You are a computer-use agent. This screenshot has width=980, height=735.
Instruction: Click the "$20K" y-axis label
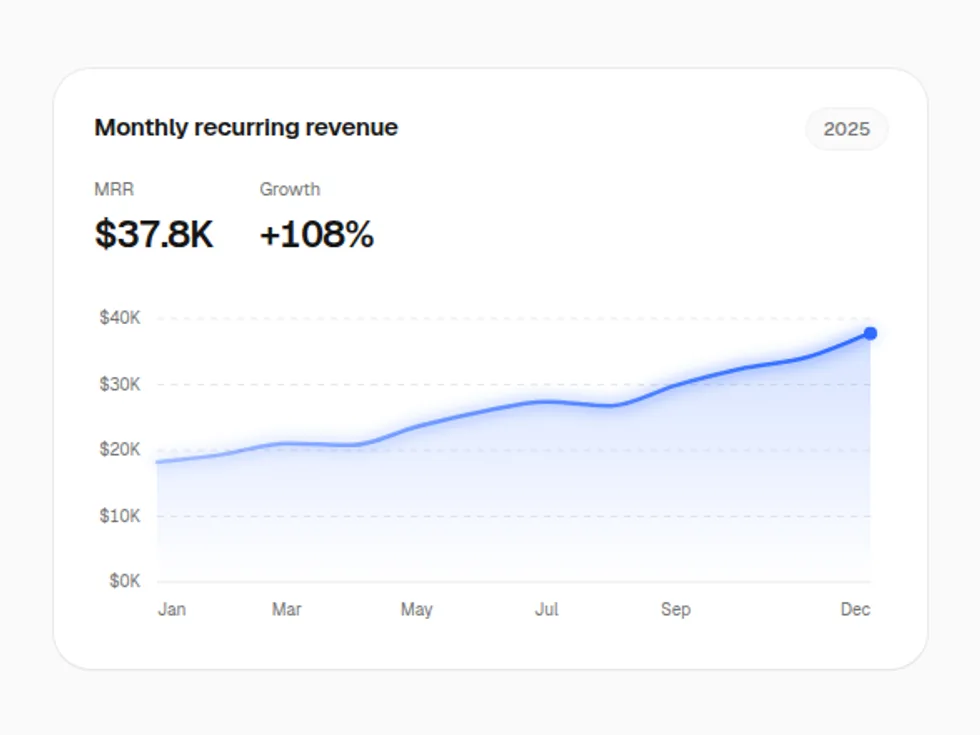pos(120,449)
